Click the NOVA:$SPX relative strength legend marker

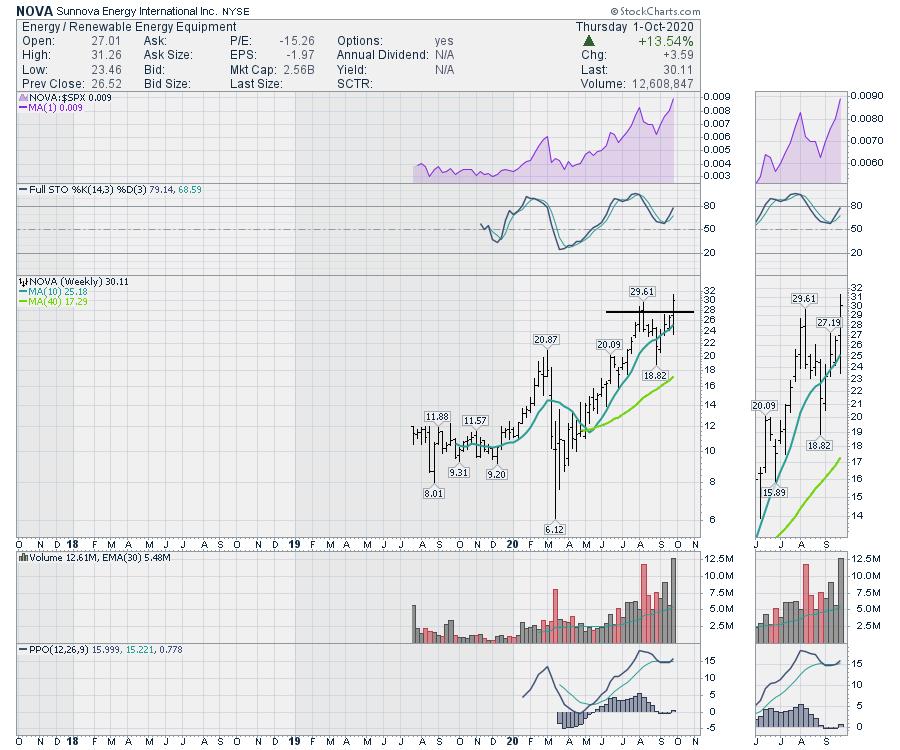[x=22, y=97]
